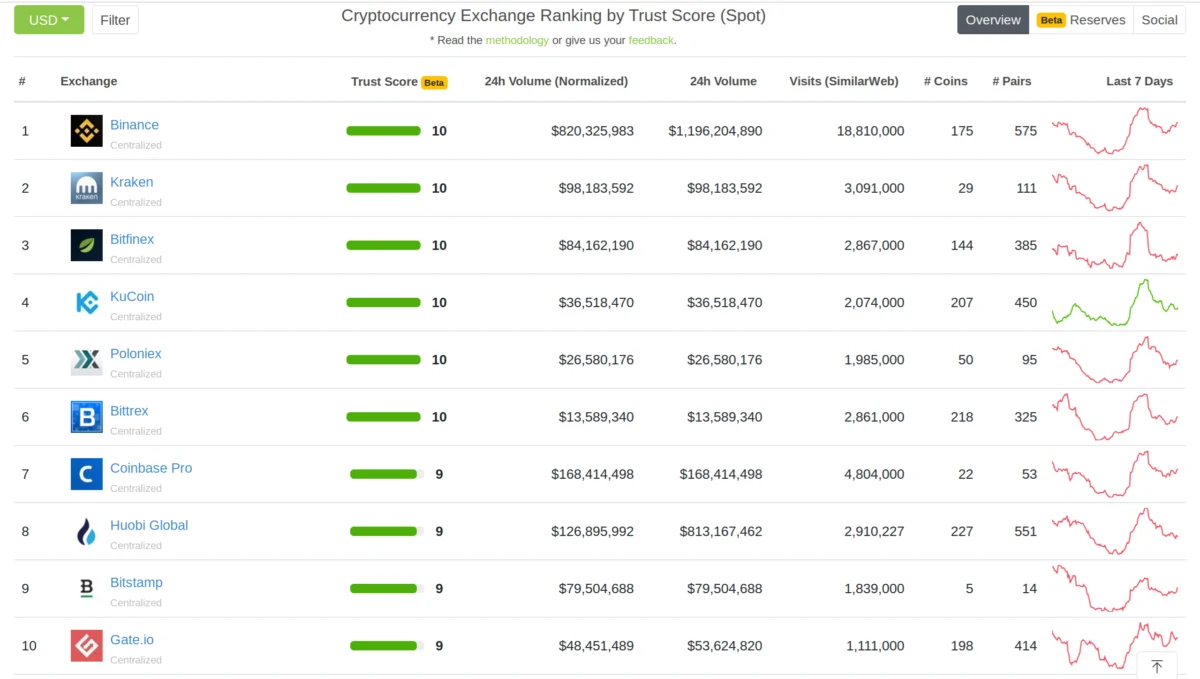
Task: Open the Bittrex exchange page link
Action: [x=129, y=410]
